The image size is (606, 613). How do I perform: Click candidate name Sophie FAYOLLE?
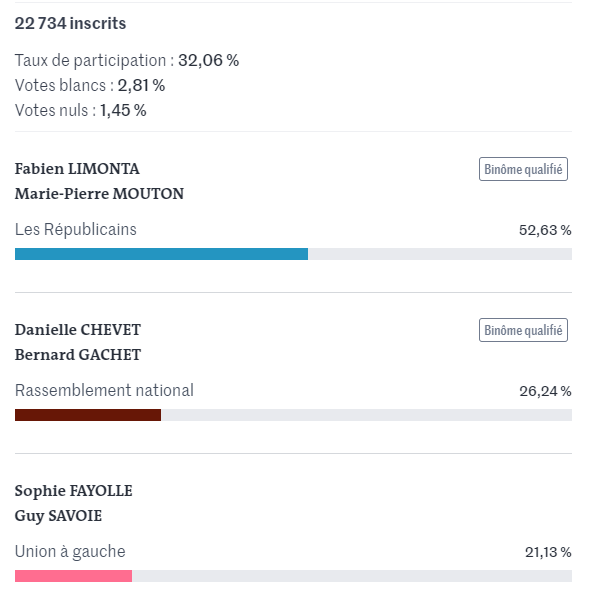click(74, 491)
